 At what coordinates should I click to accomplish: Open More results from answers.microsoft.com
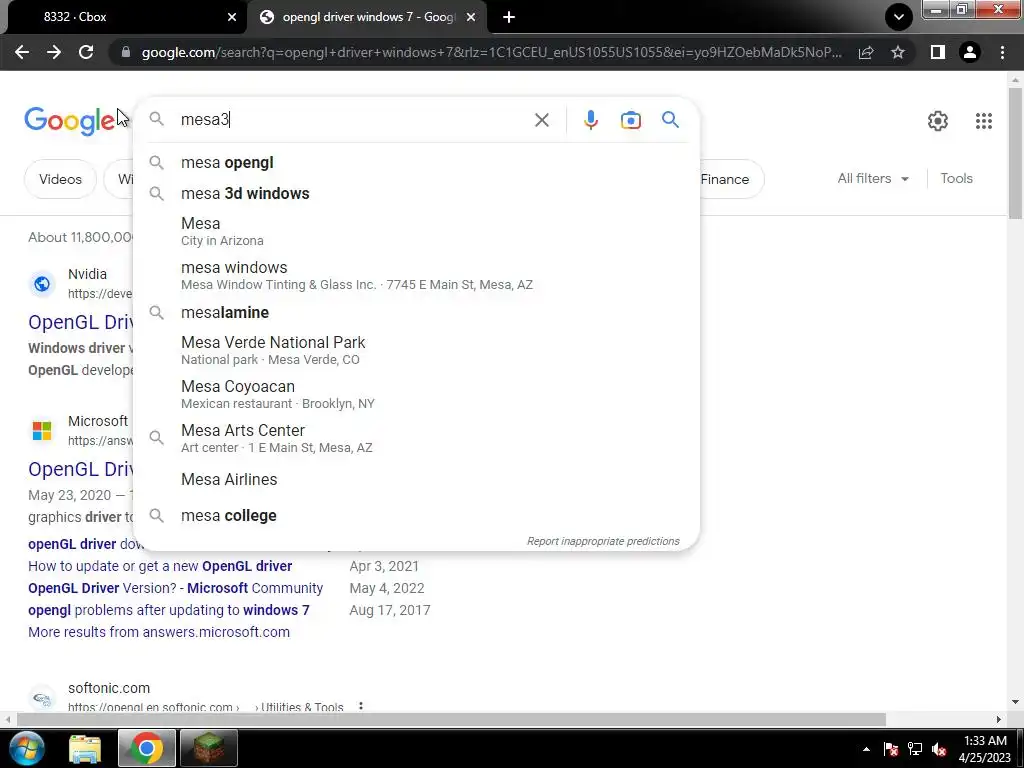[x=159, y=632]
